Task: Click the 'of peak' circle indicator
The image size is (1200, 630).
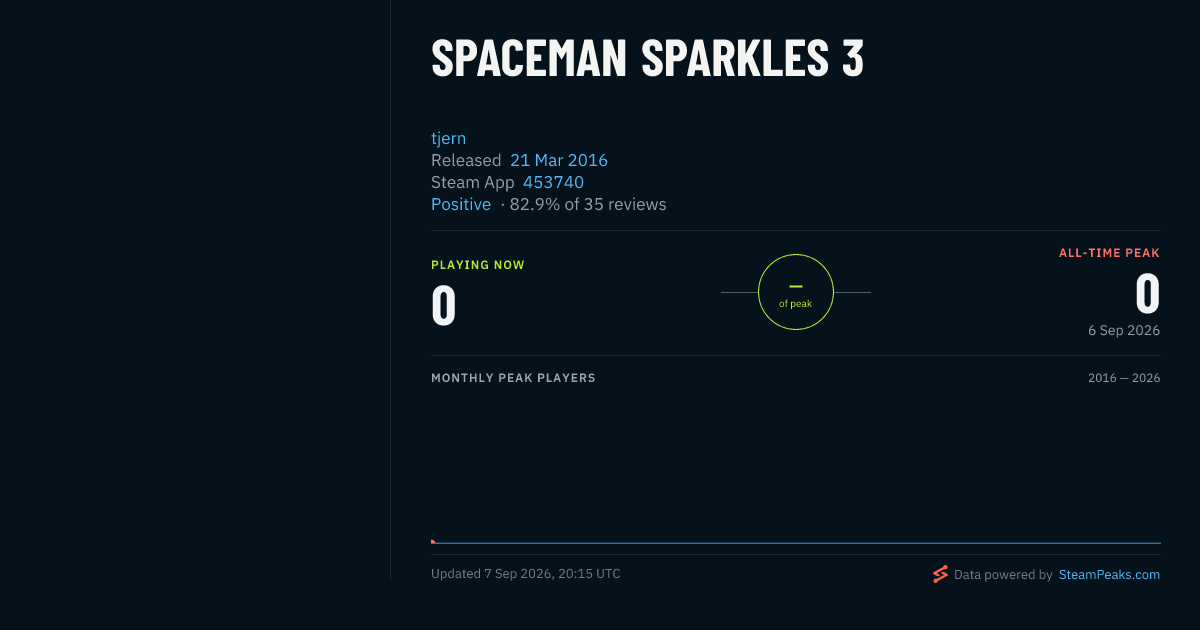Action: [x=796, y=292]
